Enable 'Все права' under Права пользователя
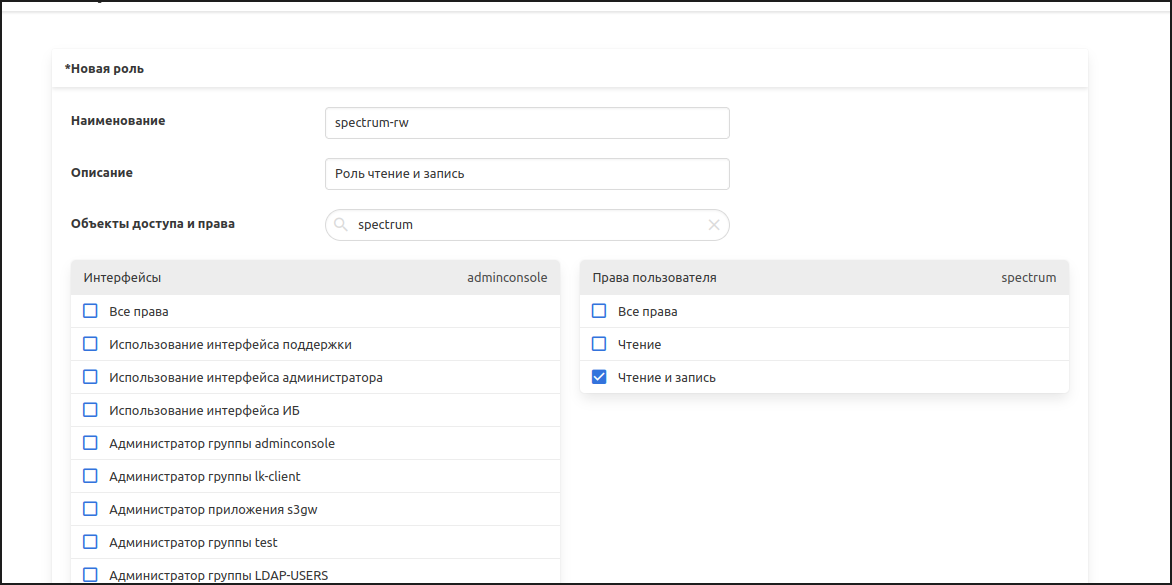1172x585 pixels. pyautogui.click(x=599, y=311)
